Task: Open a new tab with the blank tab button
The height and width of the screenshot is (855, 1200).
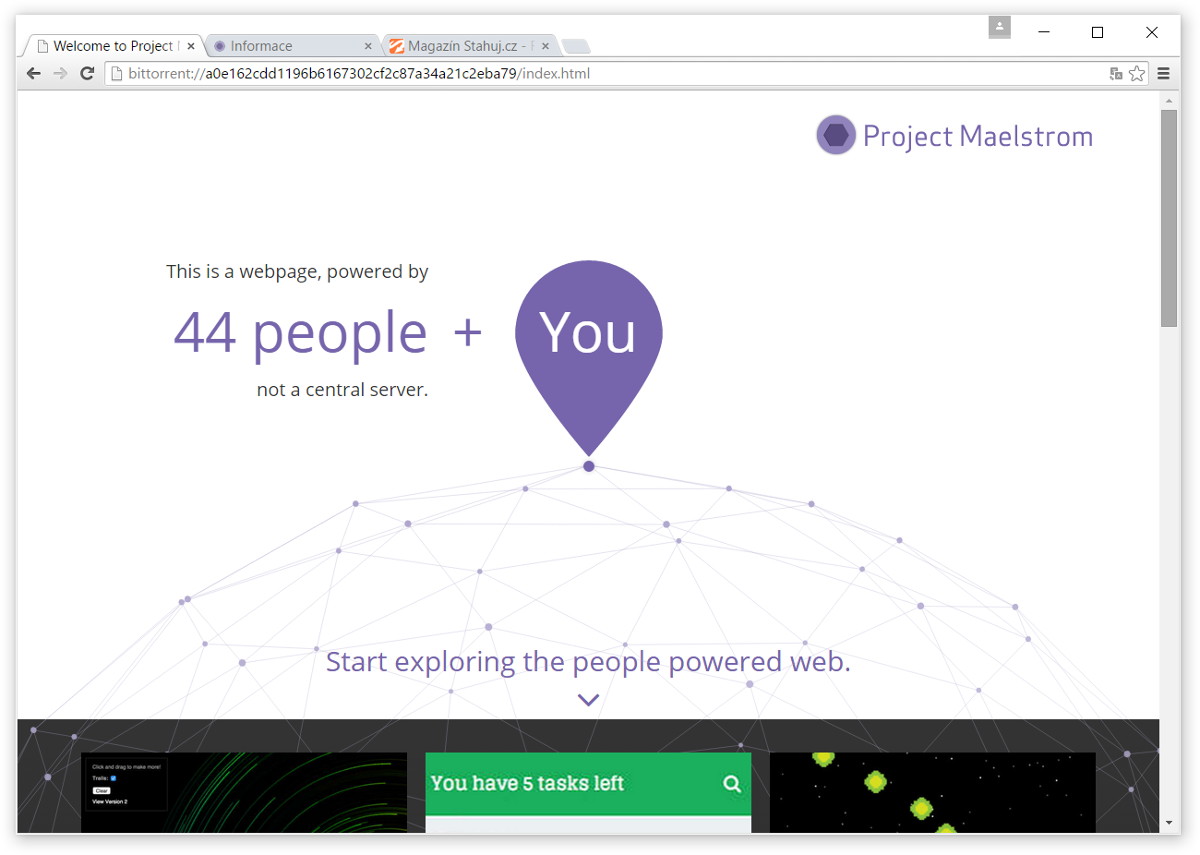Action: (x=576, y=46)
